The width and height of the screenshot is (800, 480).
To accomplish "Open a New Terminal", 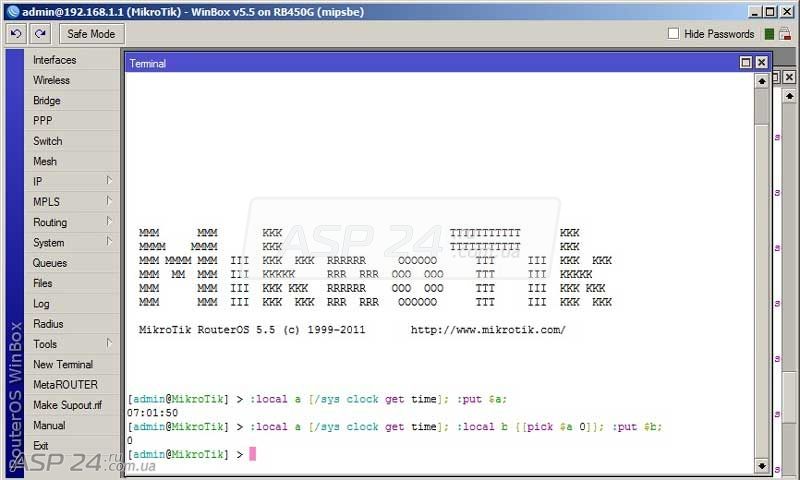I will click(x=62, y=365).
